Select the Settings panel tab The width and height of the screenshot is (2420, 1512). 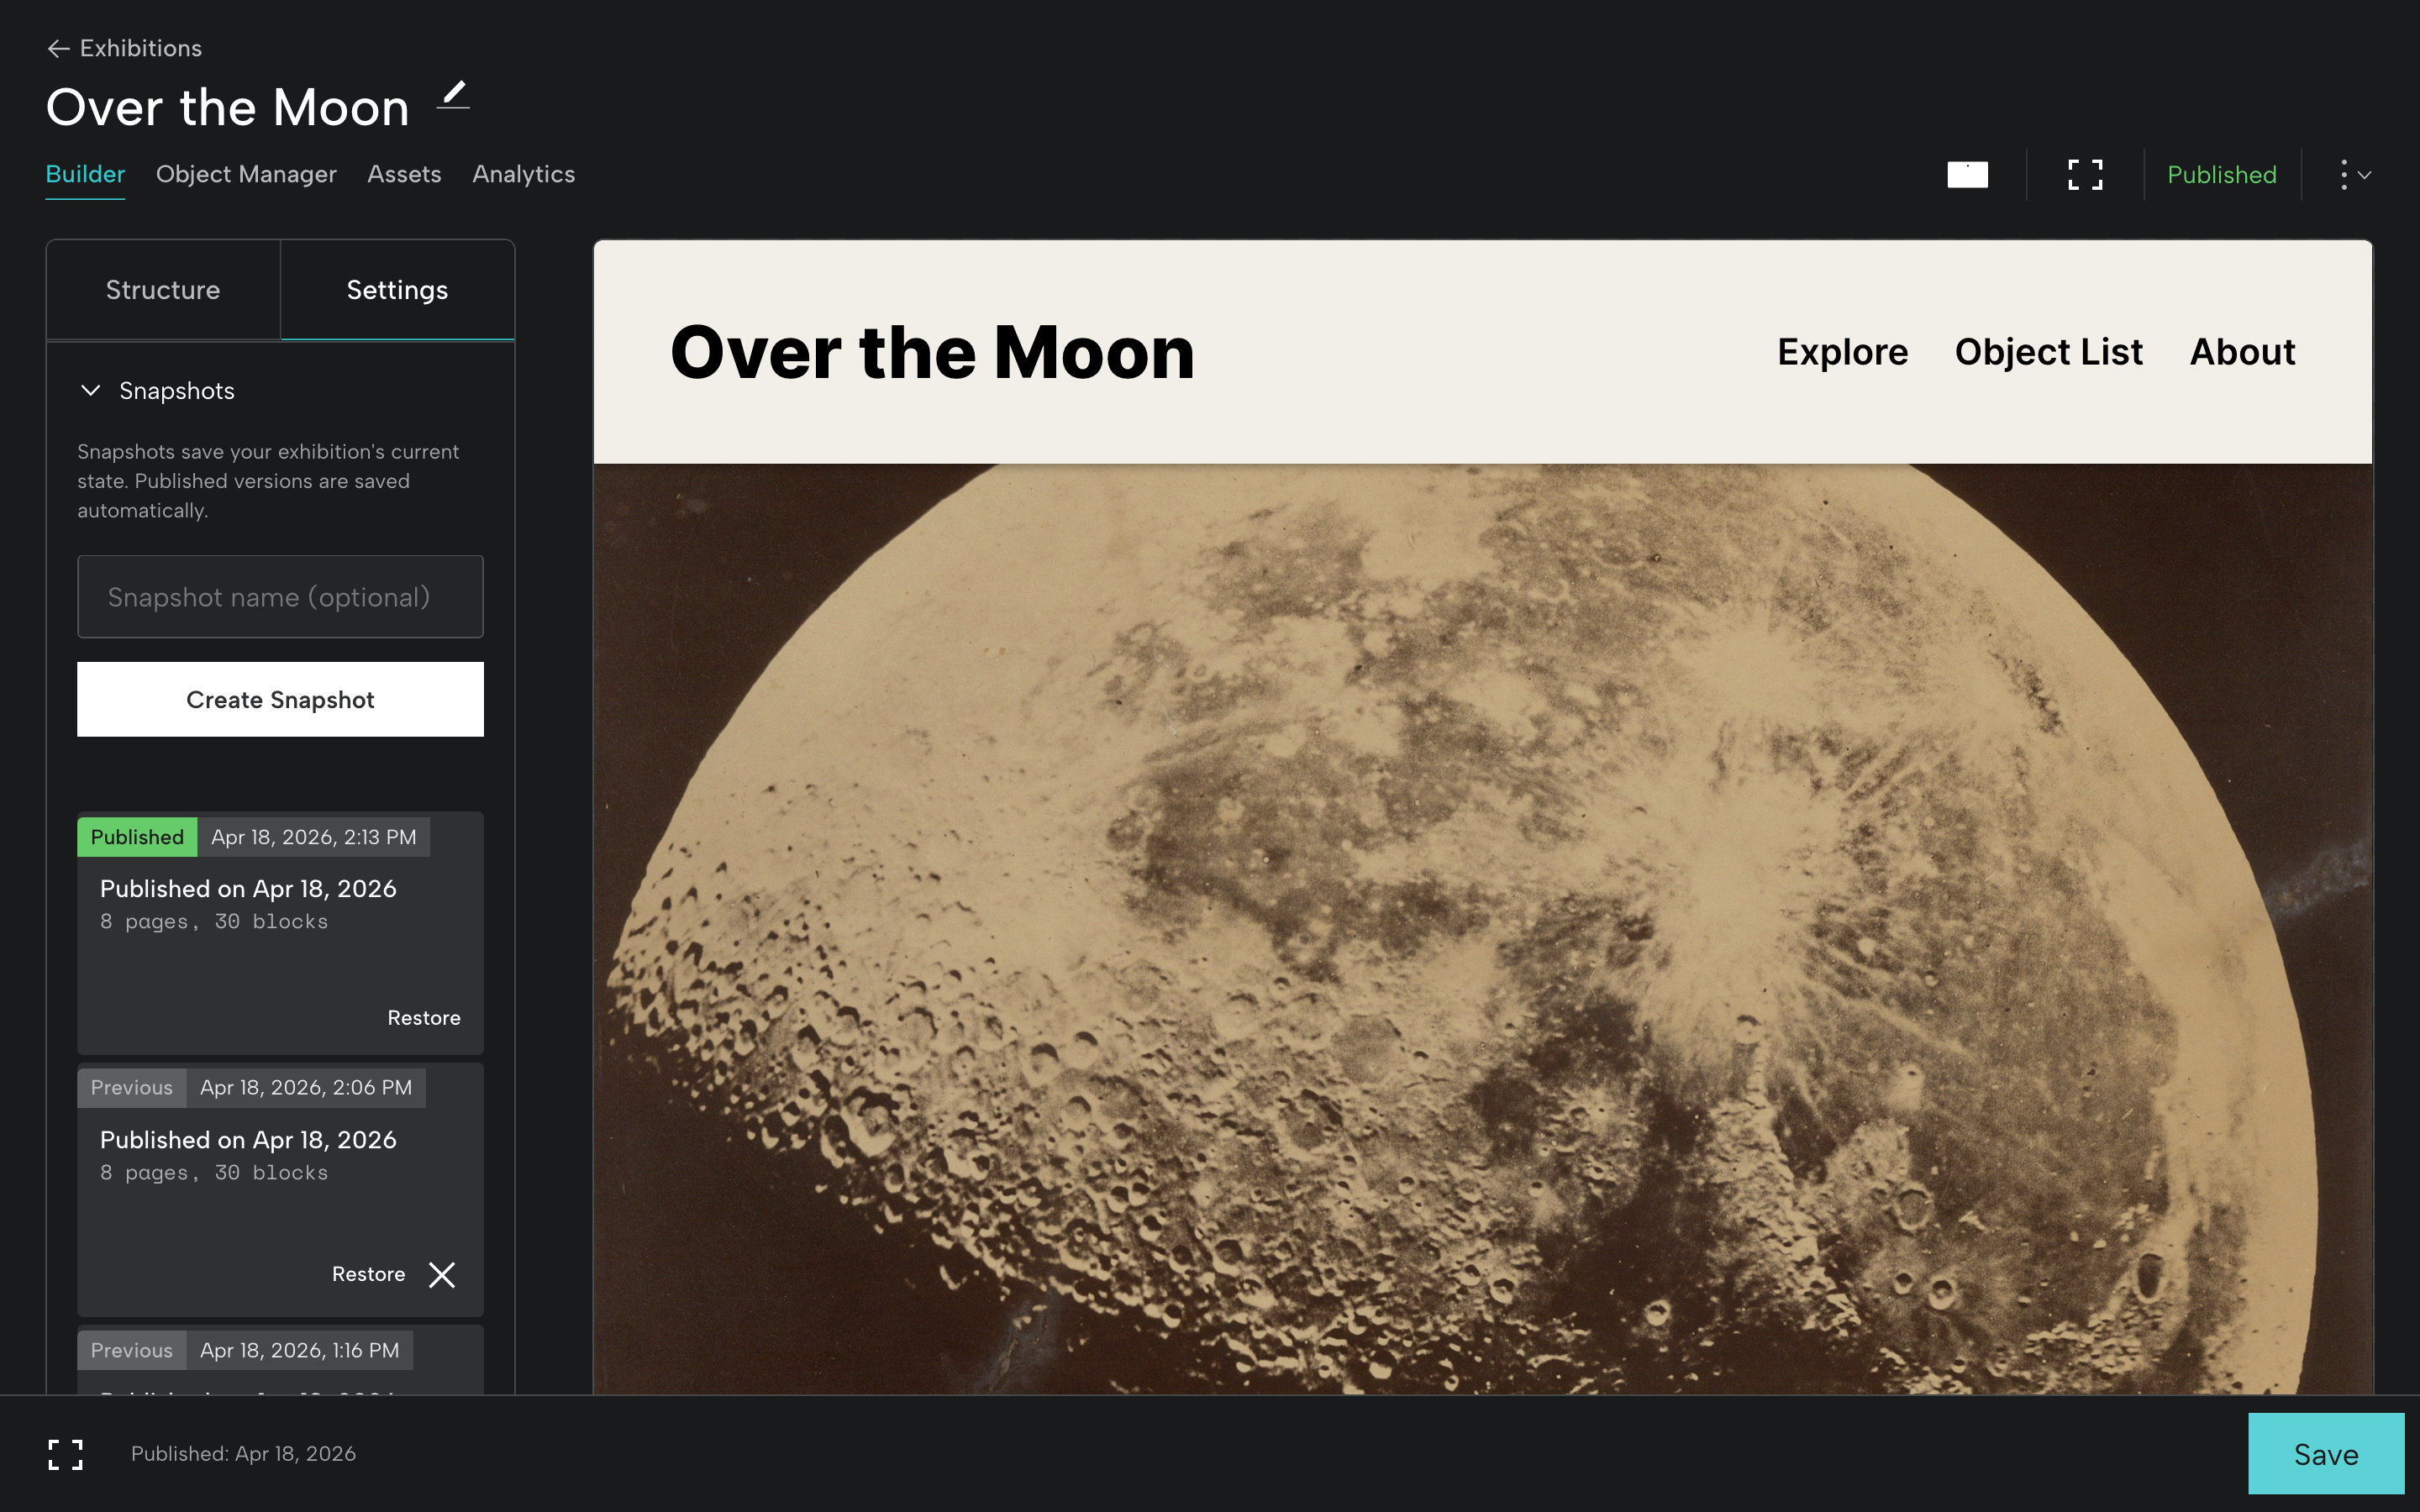(x=397, y=290)
